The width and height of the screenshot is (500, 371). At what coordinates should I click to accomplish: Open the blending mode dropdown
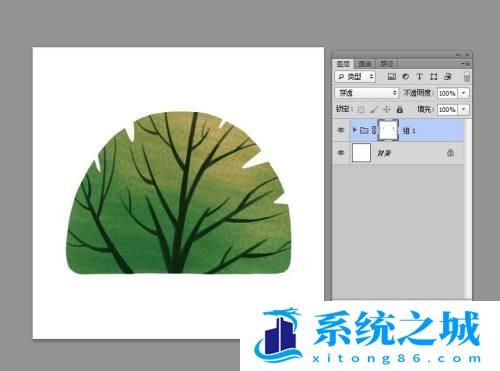pyautogui.click(x=366, y=93)
